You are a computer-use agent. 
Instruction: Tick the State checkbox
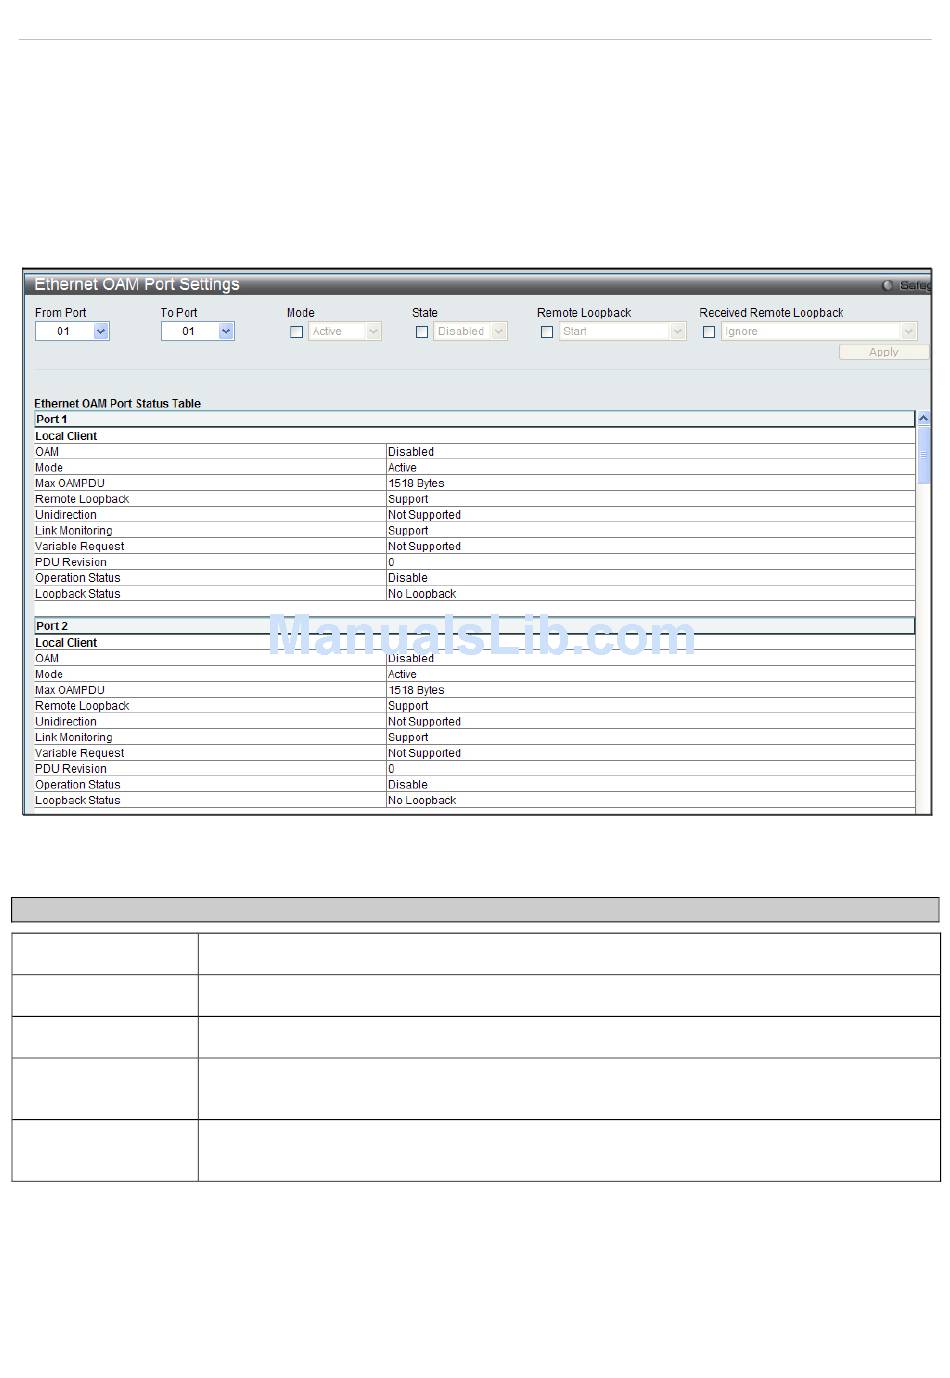click(x=422, y=332)
